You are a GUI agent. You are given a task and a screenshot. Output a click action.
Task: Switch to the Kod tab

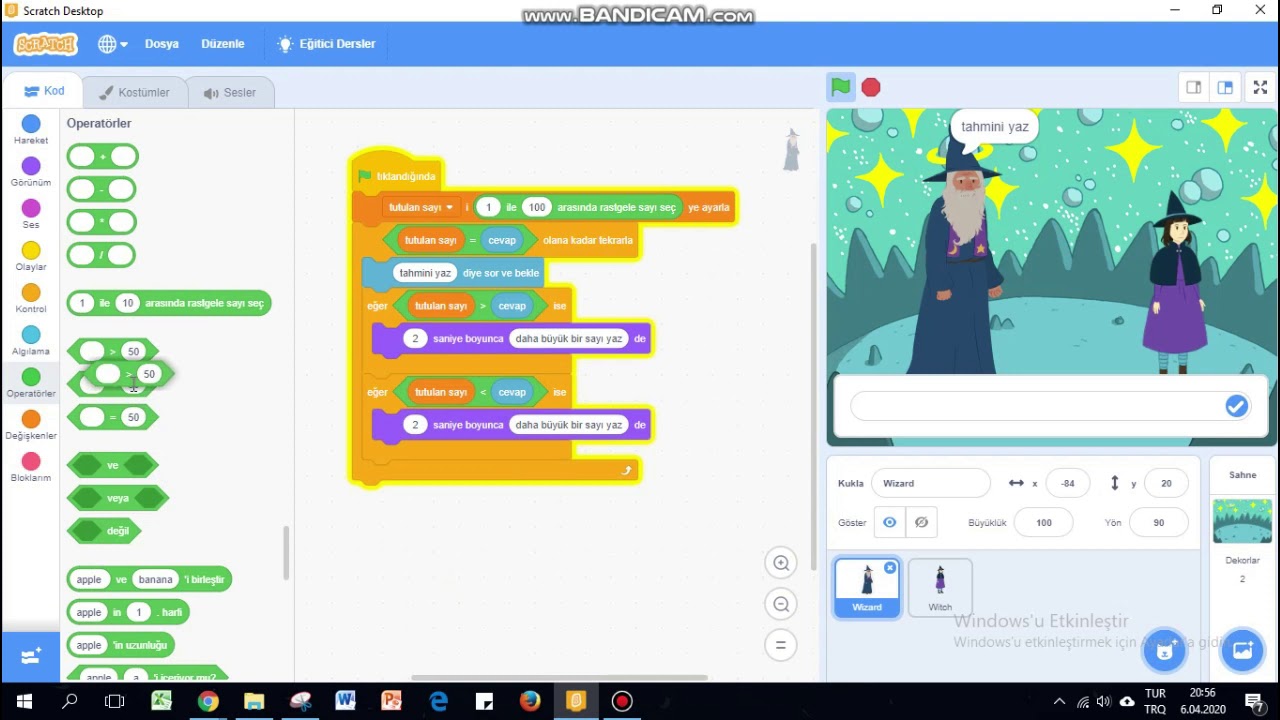[x=44, y=91]
